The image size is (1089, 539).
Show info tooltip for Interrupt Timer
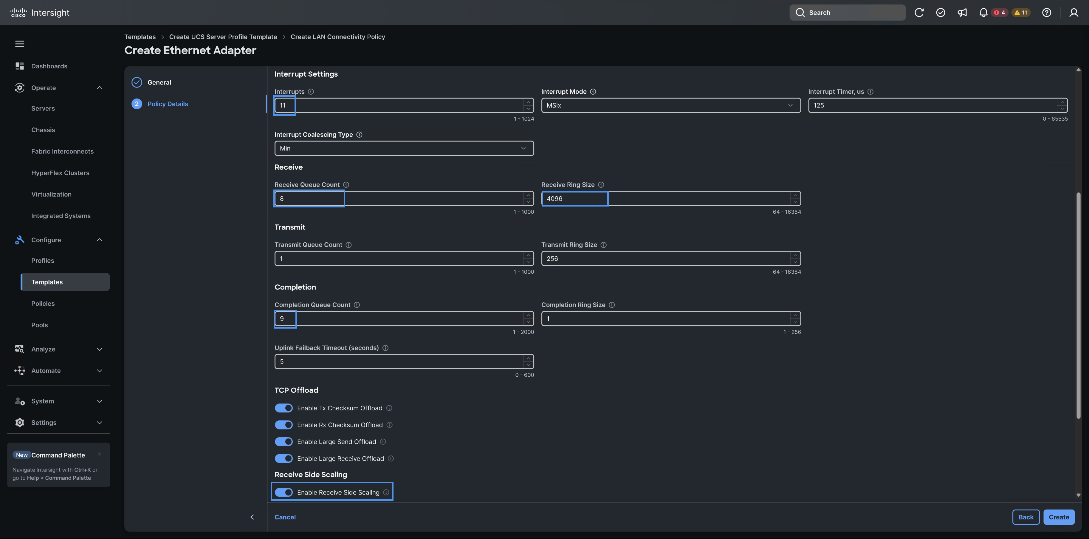click(870, 92)
